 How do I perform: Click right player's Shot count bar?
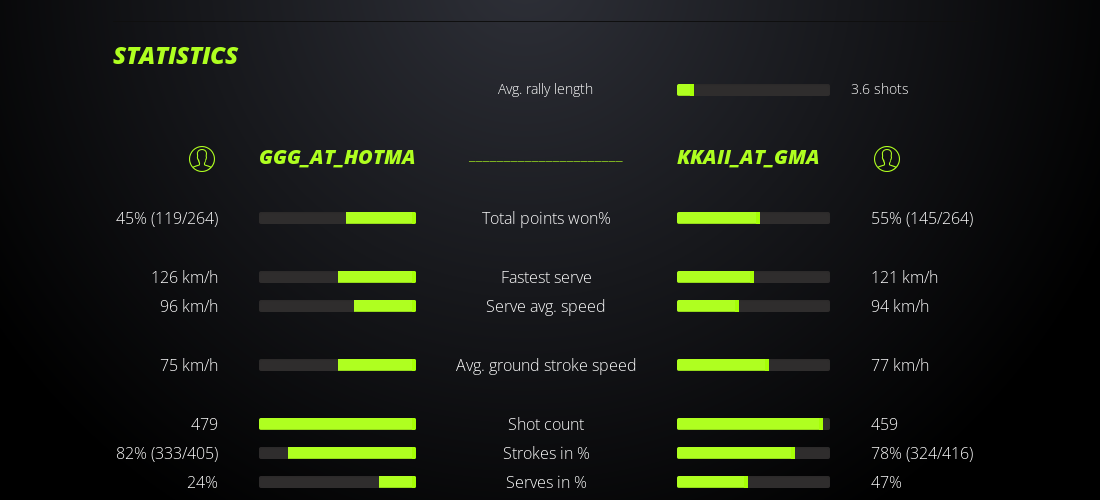pos(753,424)
